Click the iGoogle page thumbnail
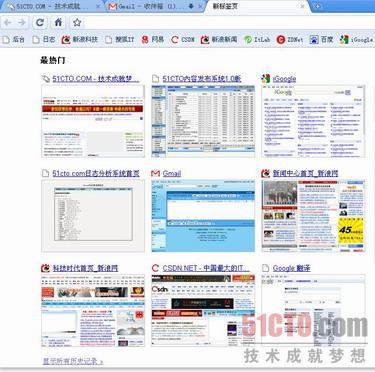 point(313,121)
